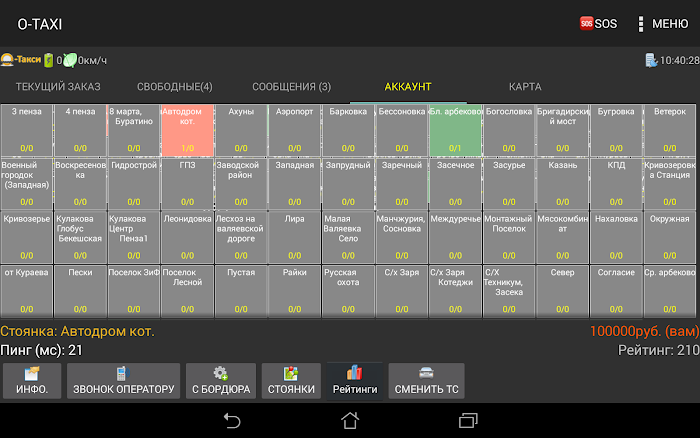The width and height of the screenshot is (700, 438).
Task: Select the Казань stand cell
Action: tap(562, 184)
